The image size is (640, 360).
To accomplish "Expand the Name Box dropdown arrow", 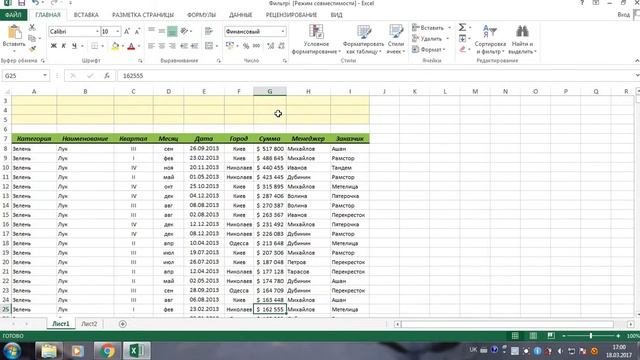I will pyautogui.click(x=45, y=76).
